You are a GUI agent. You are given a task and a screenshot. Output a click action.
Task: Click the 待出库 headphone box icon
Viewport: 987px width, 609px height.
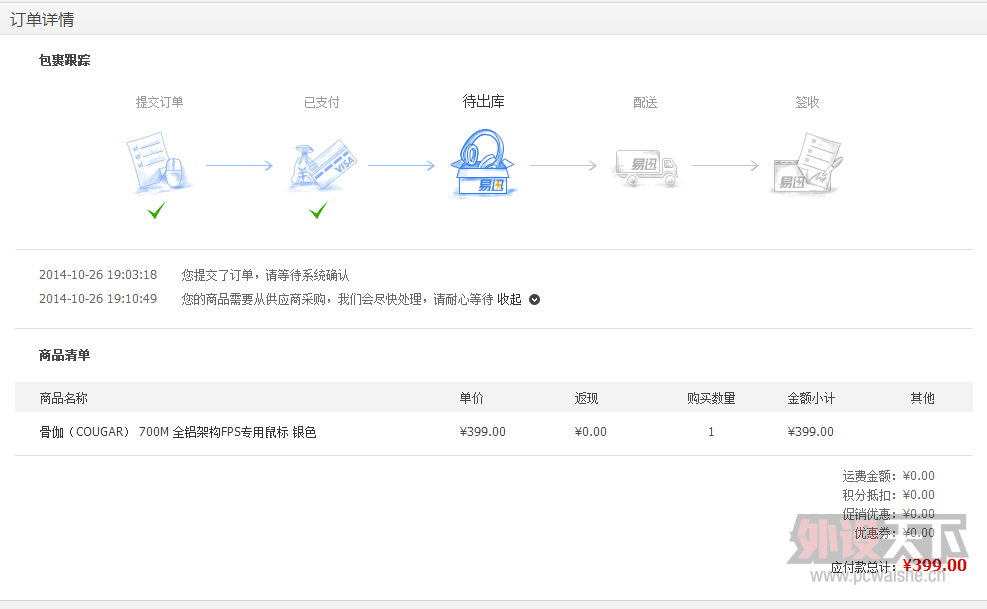[483, 164]
